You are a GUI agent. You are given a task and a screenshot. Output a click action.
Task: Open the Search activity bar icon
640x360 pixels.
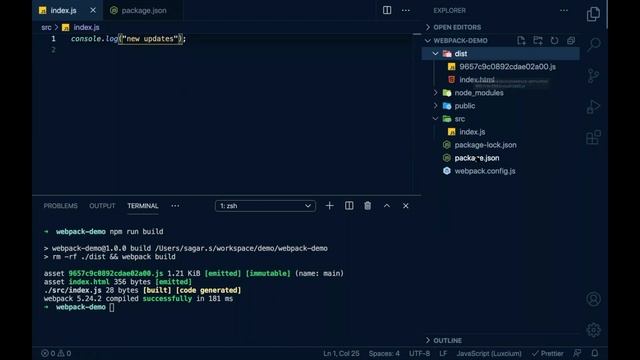click(594, 44)
